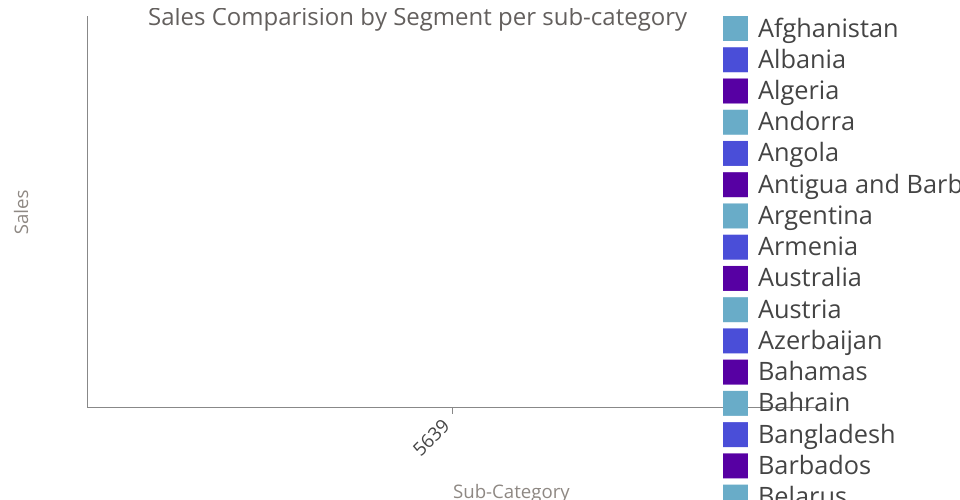Toggle the Angola series in legend
Viewport: 960px width, 500px height.
797,153
